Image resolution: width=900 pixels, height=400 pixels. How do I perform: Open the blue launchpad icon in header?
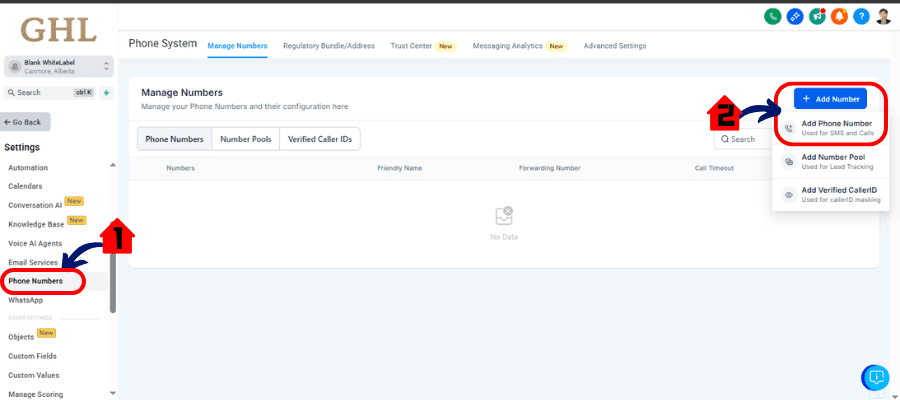coord(794,17)
